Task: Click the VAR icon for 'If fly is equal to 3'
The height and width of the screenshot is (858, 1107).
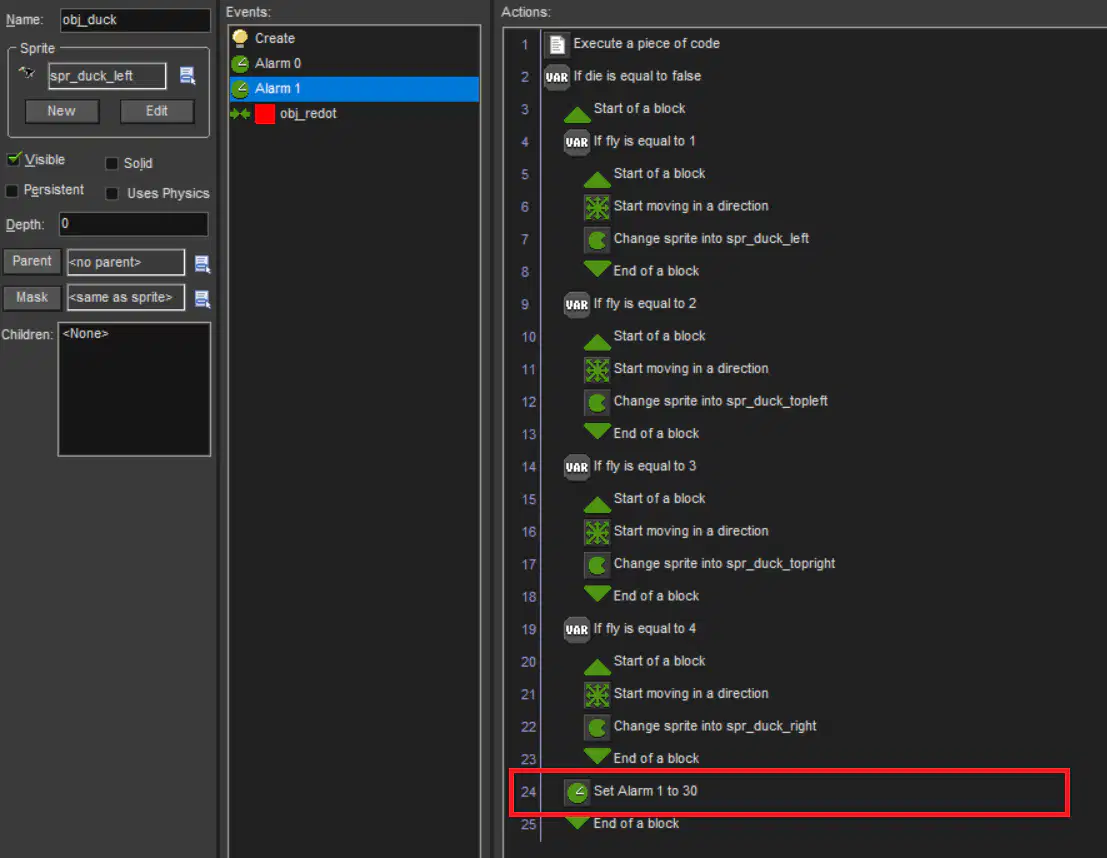Action: 577,466
